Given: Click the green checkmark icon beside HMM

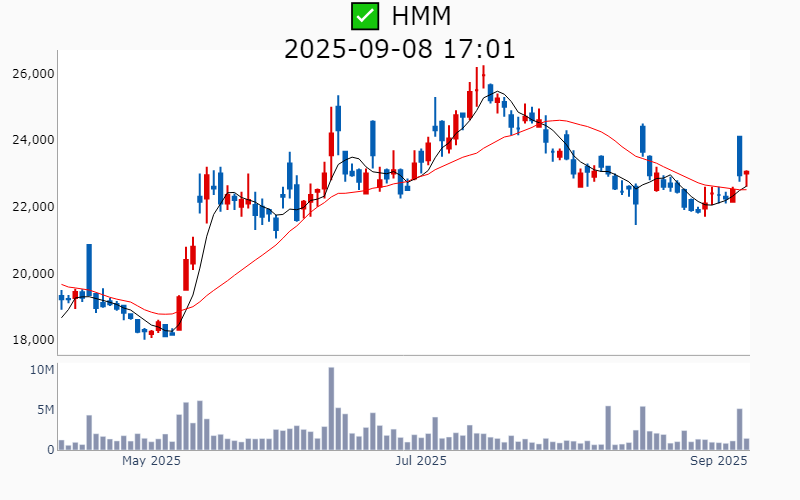Looking at the screenshot, I should click(365, 16).
